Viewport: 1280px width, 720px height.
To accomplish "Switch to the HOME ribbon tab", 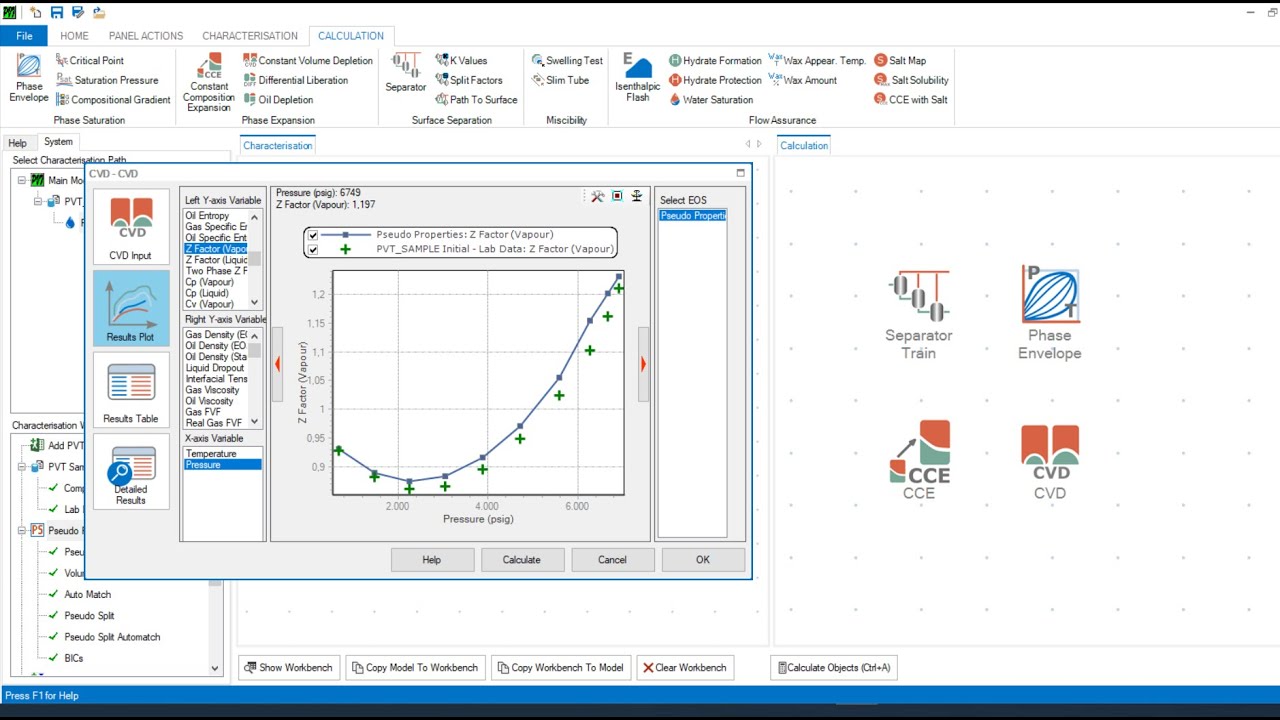I will (74, 36).
